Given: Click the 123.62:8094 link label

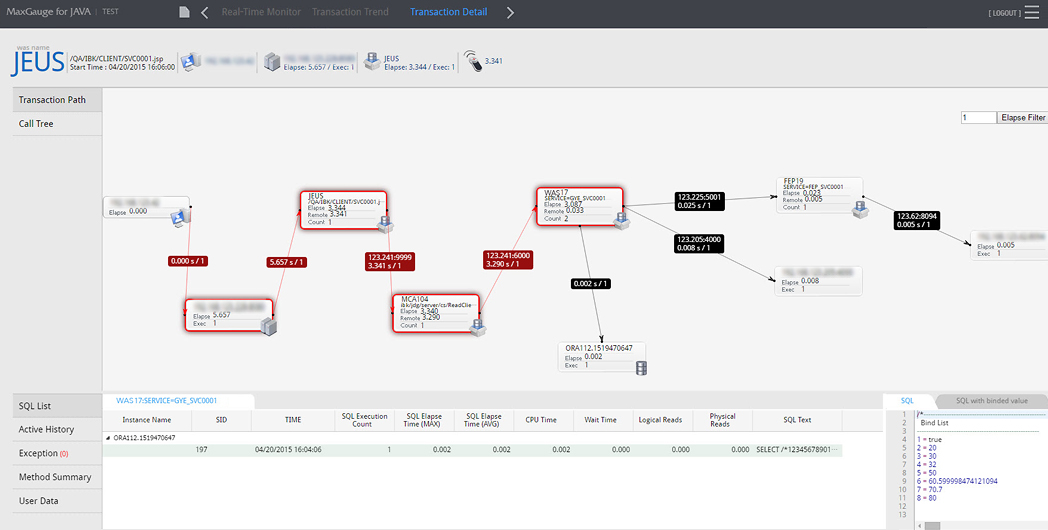Looking at the screenshot, I should [917, 220].
